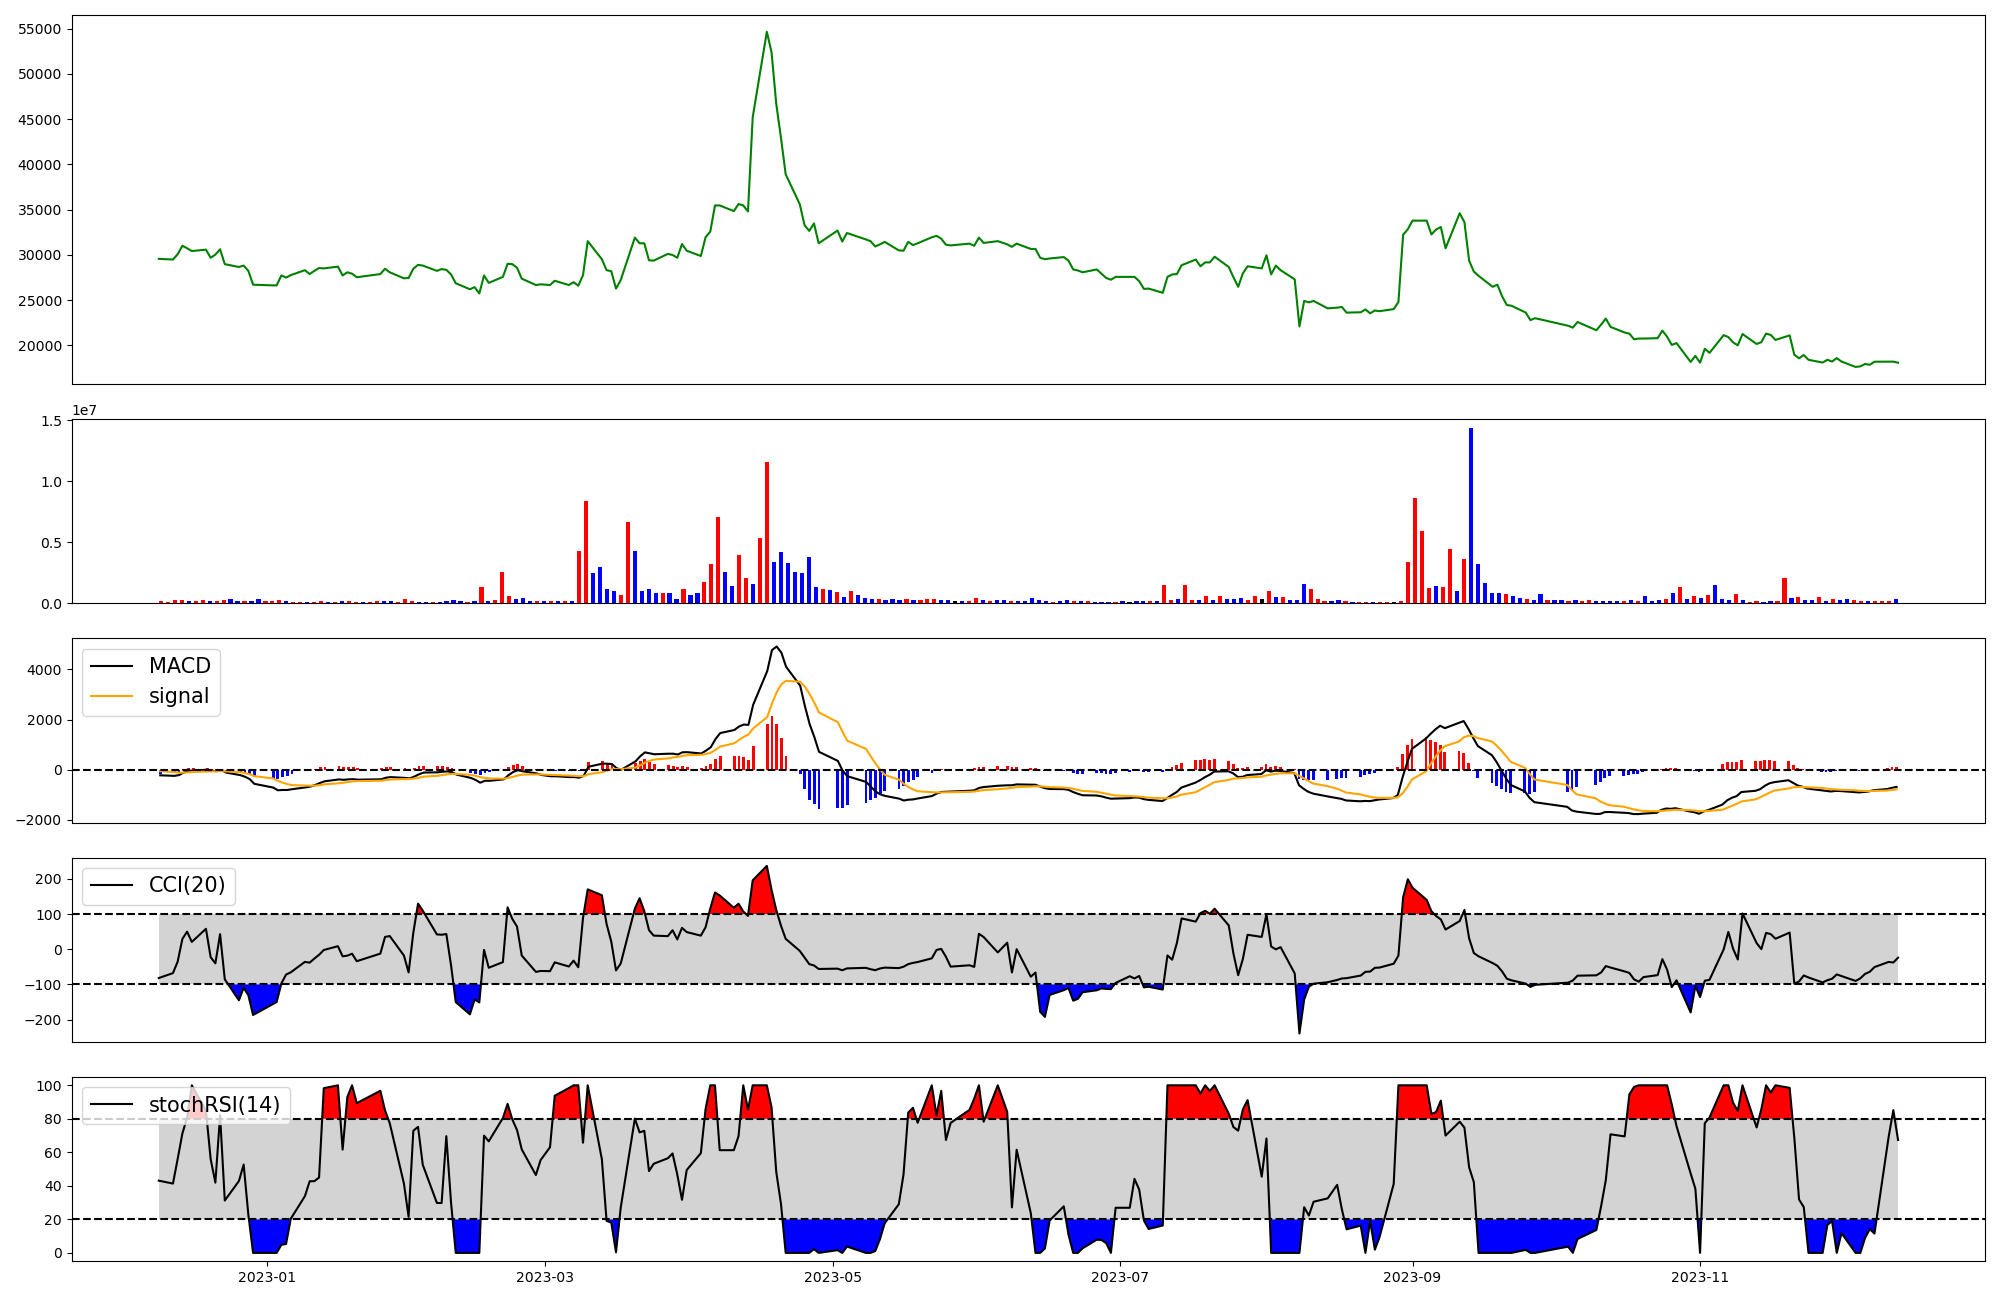Click the 1e7 volume scale label
Image resolution: width=2000 pixels, height=1300 pixels.
(x=84, y=410)
